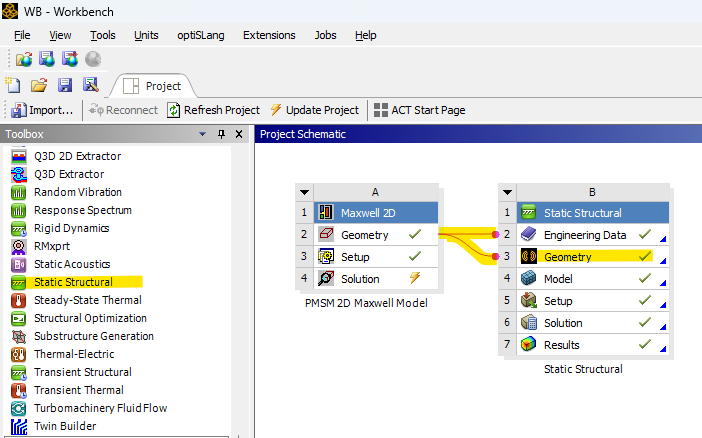
Task: Open system B dropdown arrow menu
Action: coord(507,193)
